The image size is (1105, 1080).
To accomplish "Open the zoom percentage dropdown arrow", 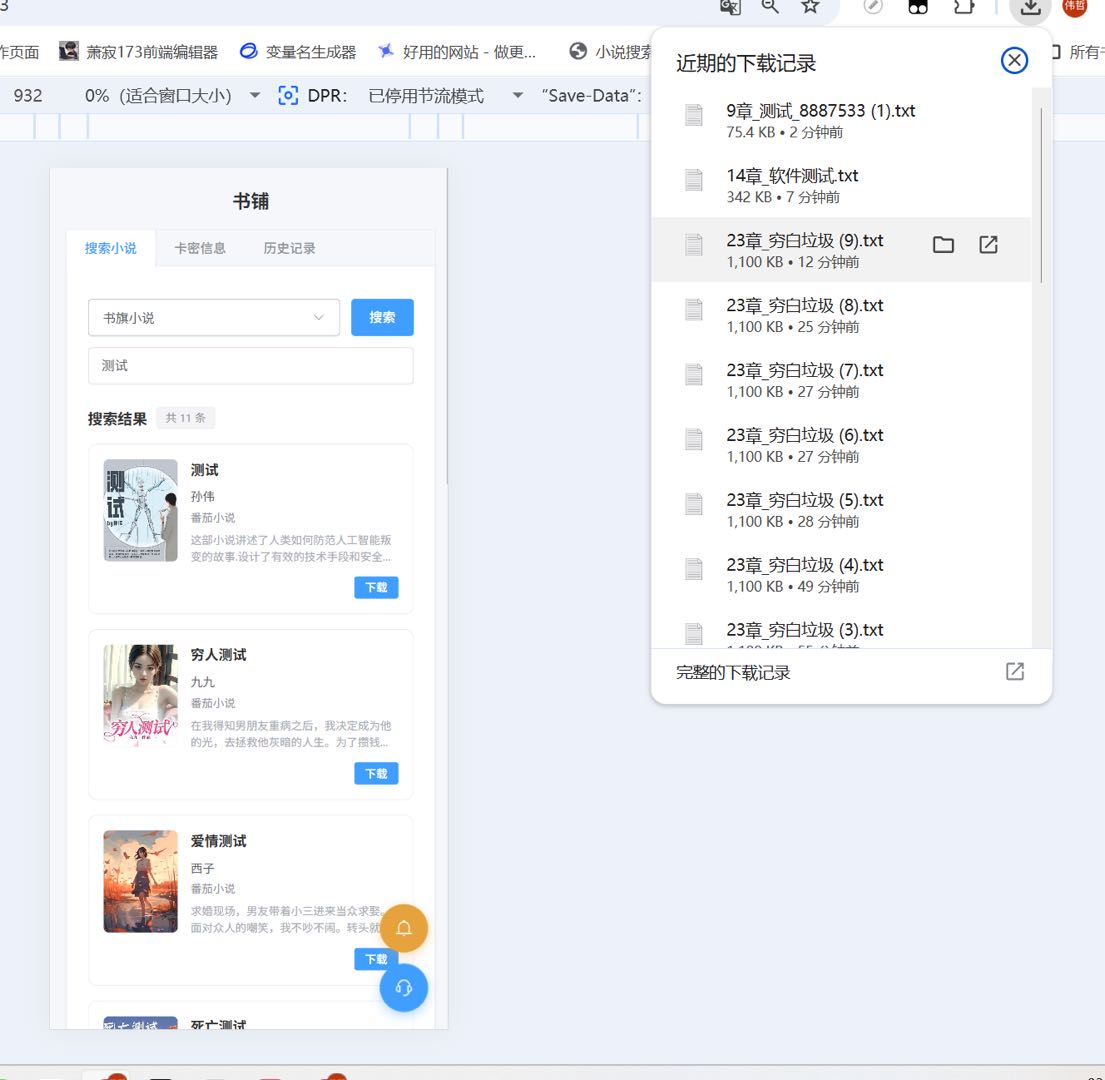I will coord(255,96).
